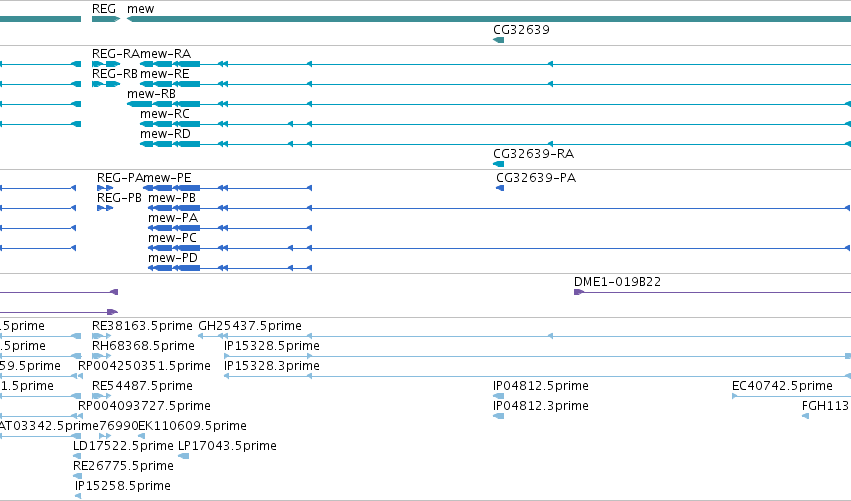The image size is (851, 501).
Task: Select the LD17522.5prime EST label
Action: pyautogui.click(x=123, y=446)
